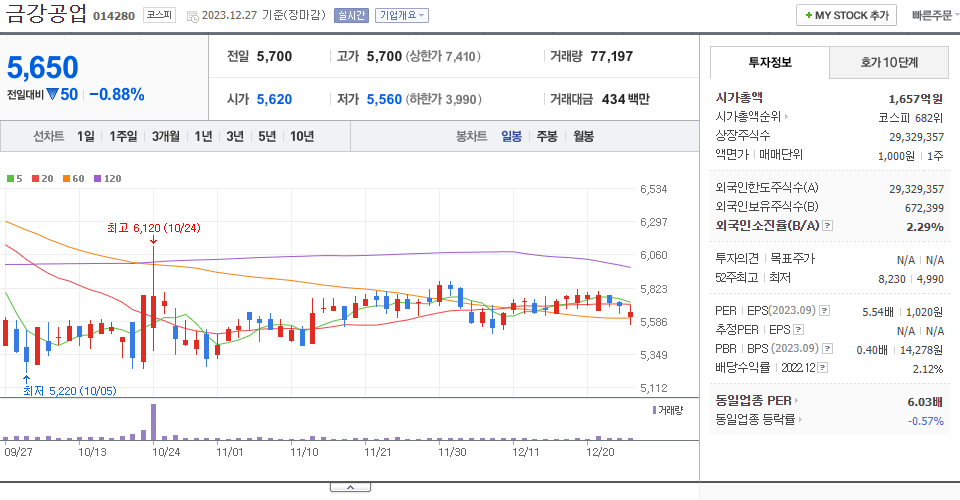This screenshot has width=960, height=500.
Task: Click the 시가 value 5,620
Action: click(274, 99)
